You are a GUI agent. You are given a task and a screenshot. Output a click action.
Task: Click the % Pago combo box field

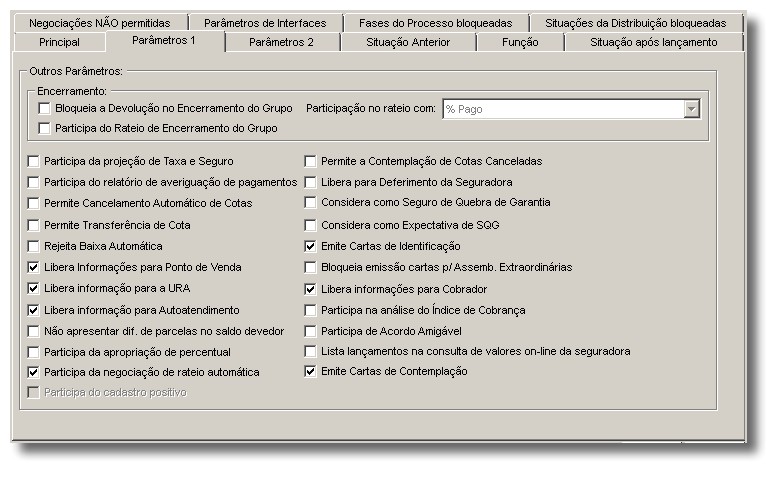571,109
